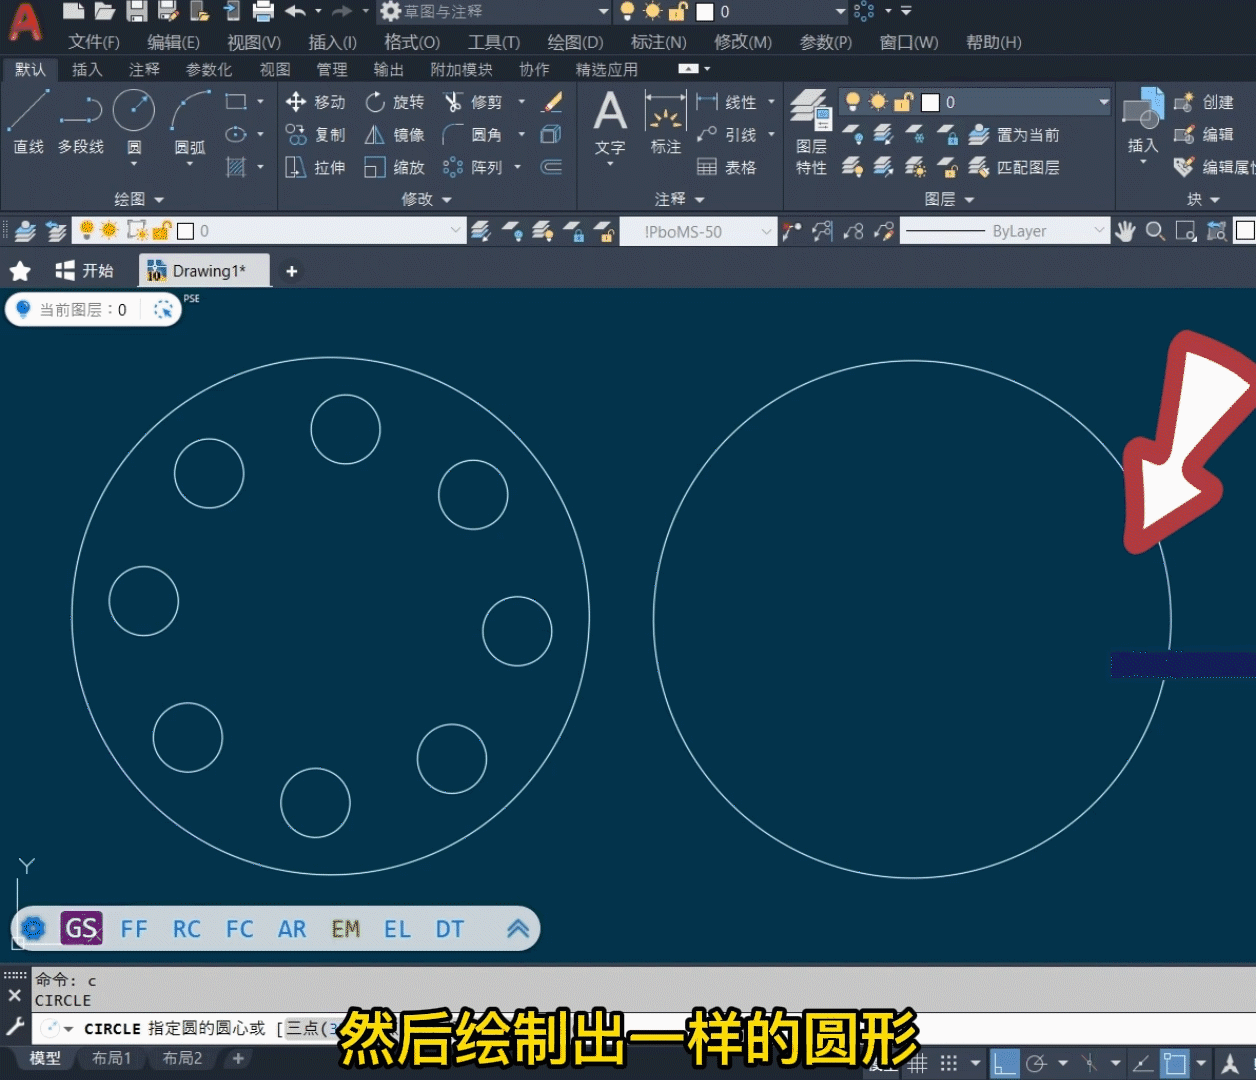Open the 格式(O) menu
The image size is (1256, 1080).
click(x=411, y=42)
